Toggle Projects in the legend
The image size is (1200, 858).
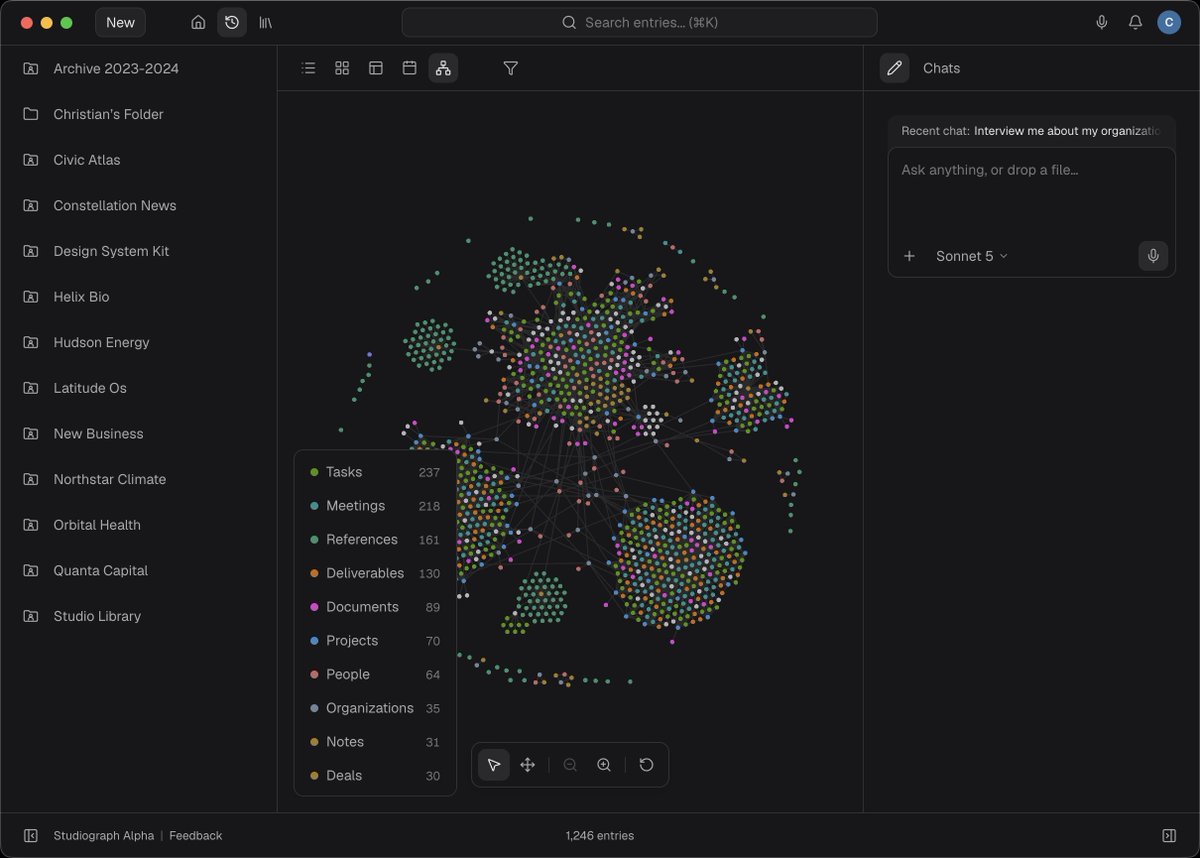(x=375, y=640)
